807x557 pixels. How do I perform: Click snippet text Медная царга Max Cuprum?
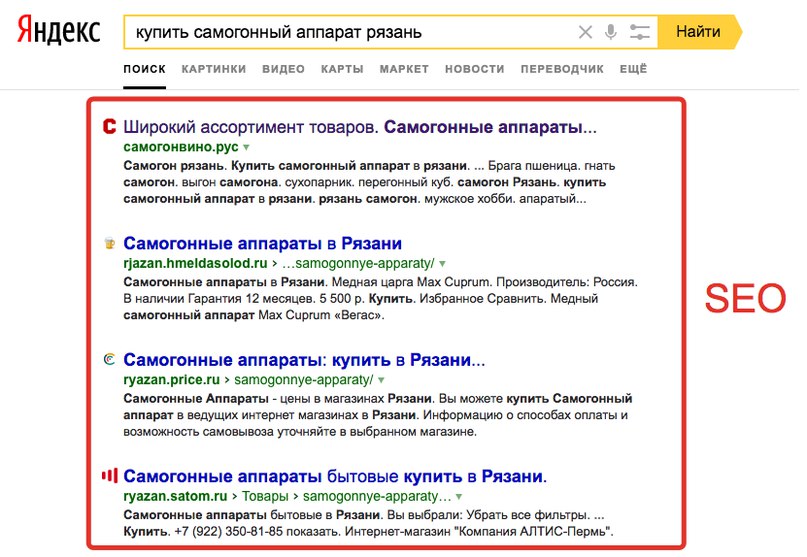tap(409, 282)
